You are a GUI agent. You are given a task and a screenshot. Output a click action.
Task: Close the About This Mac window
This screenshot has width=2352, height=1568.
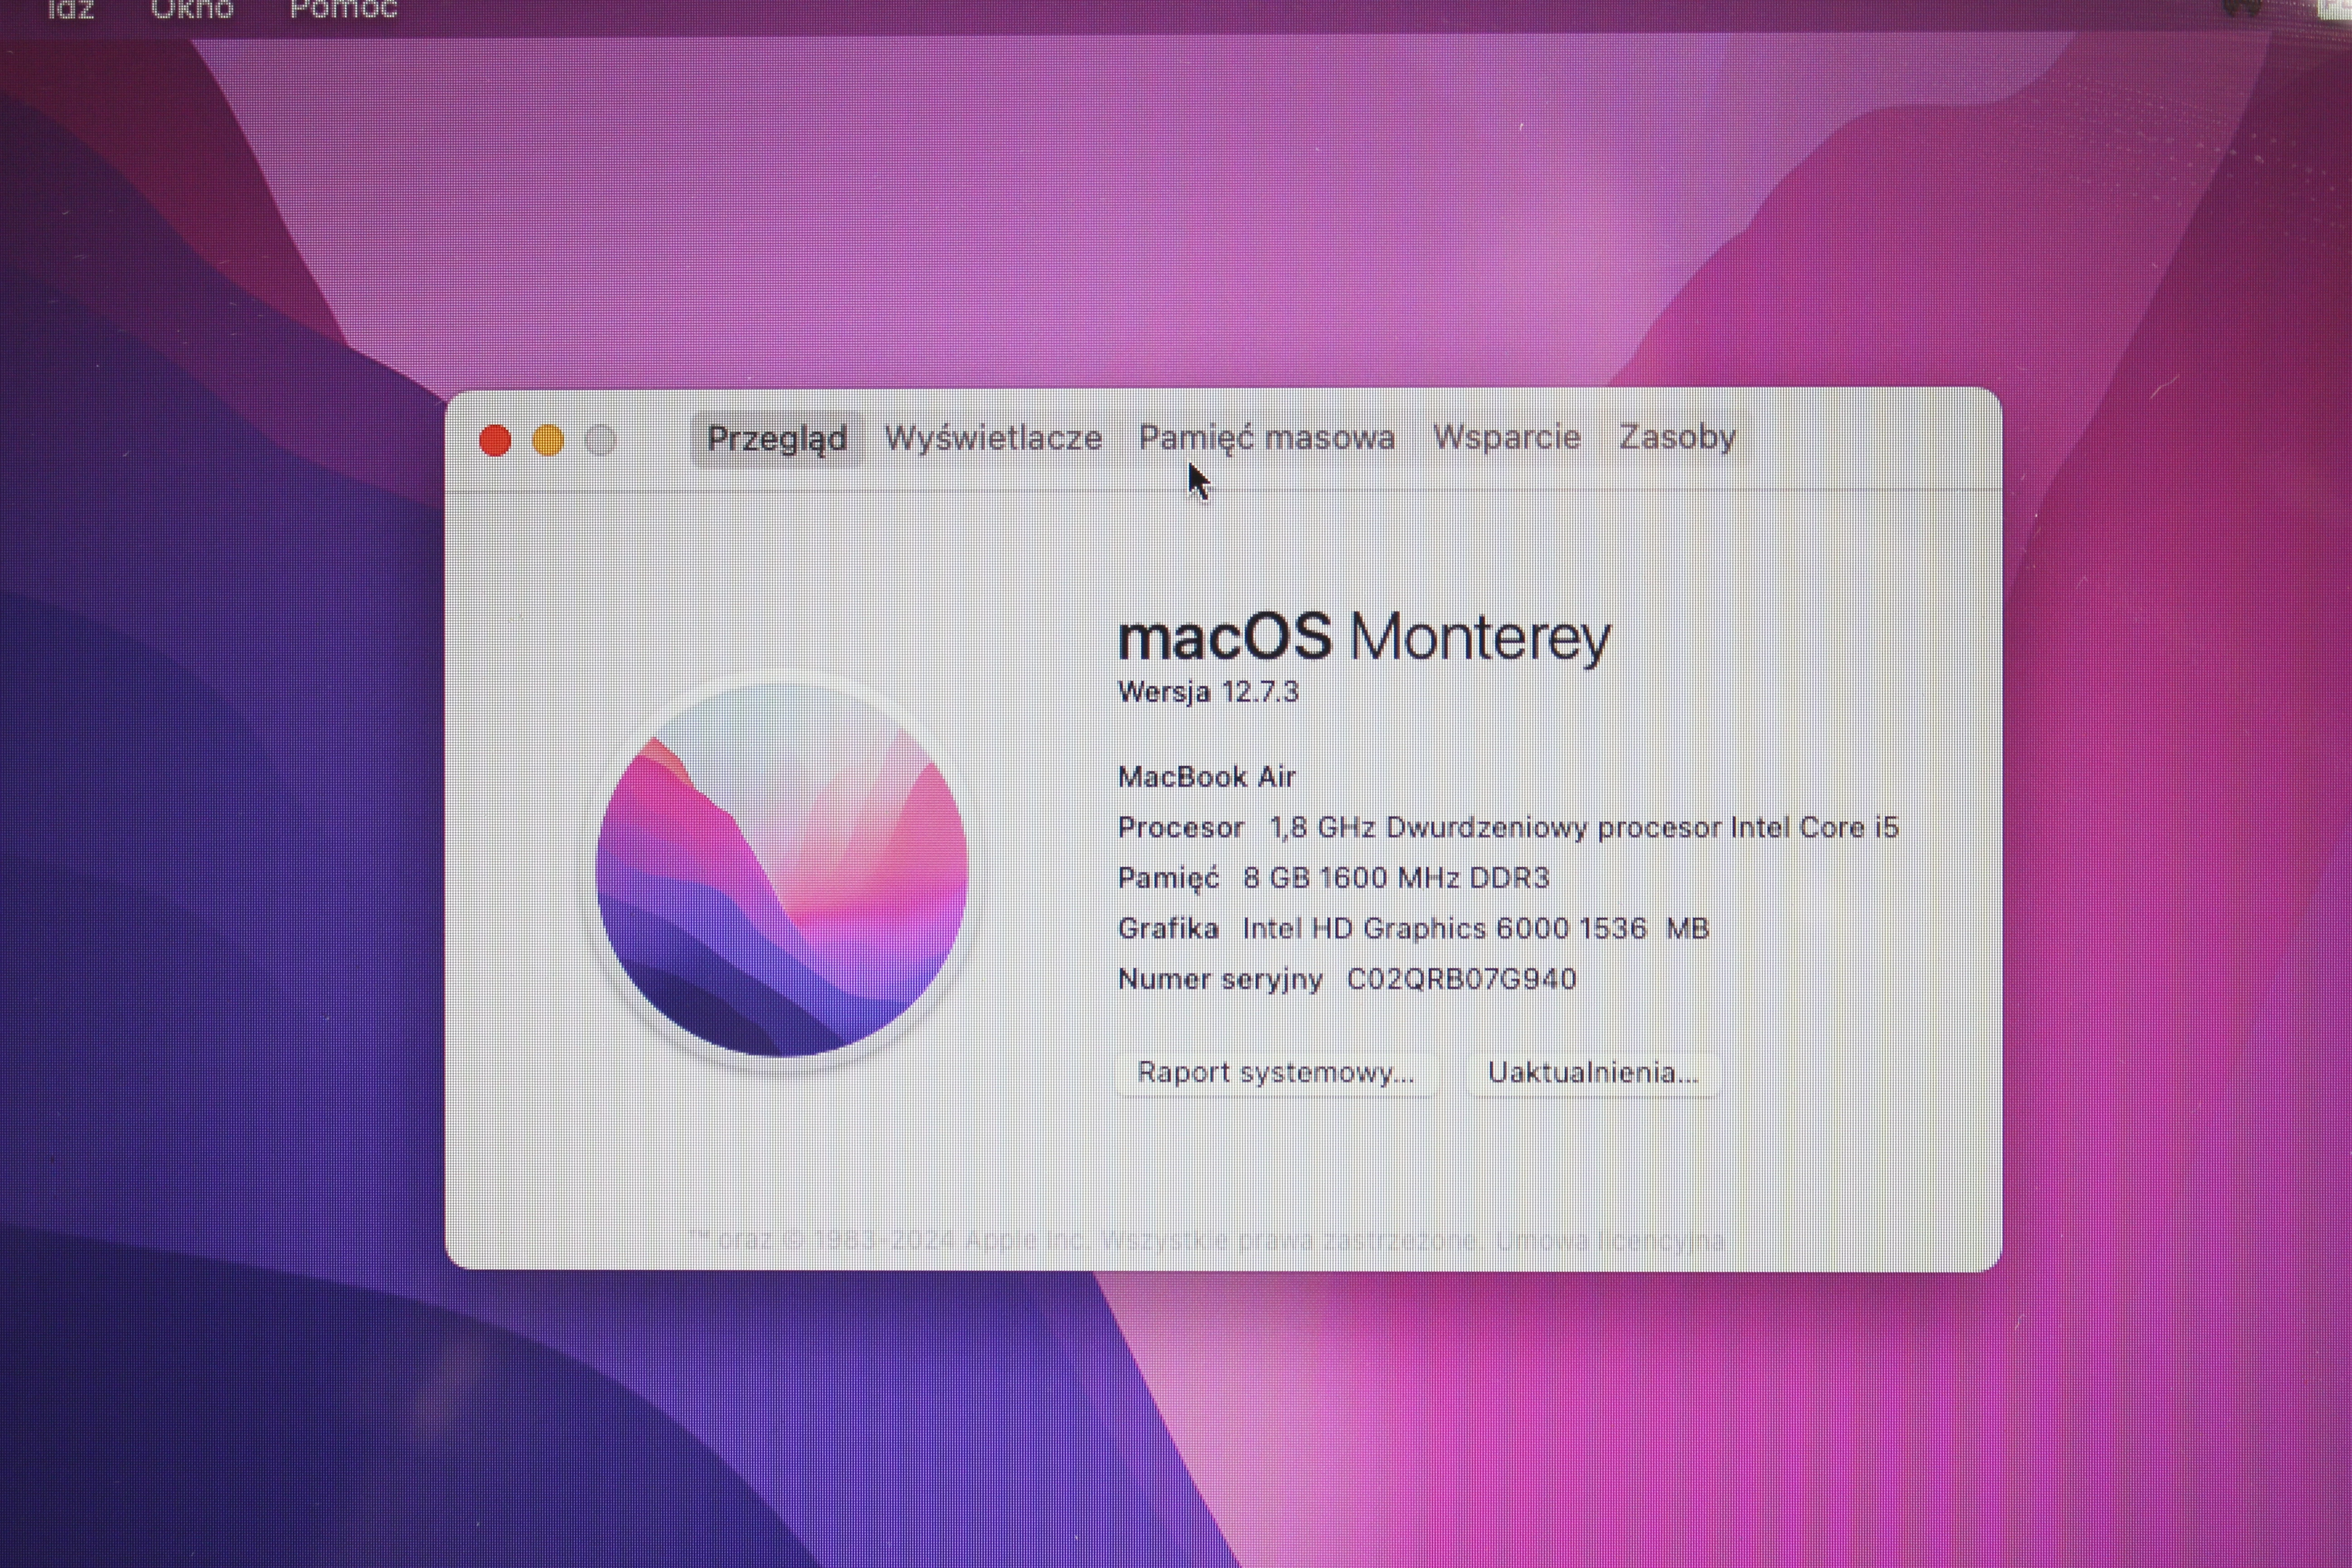[495, 440]
